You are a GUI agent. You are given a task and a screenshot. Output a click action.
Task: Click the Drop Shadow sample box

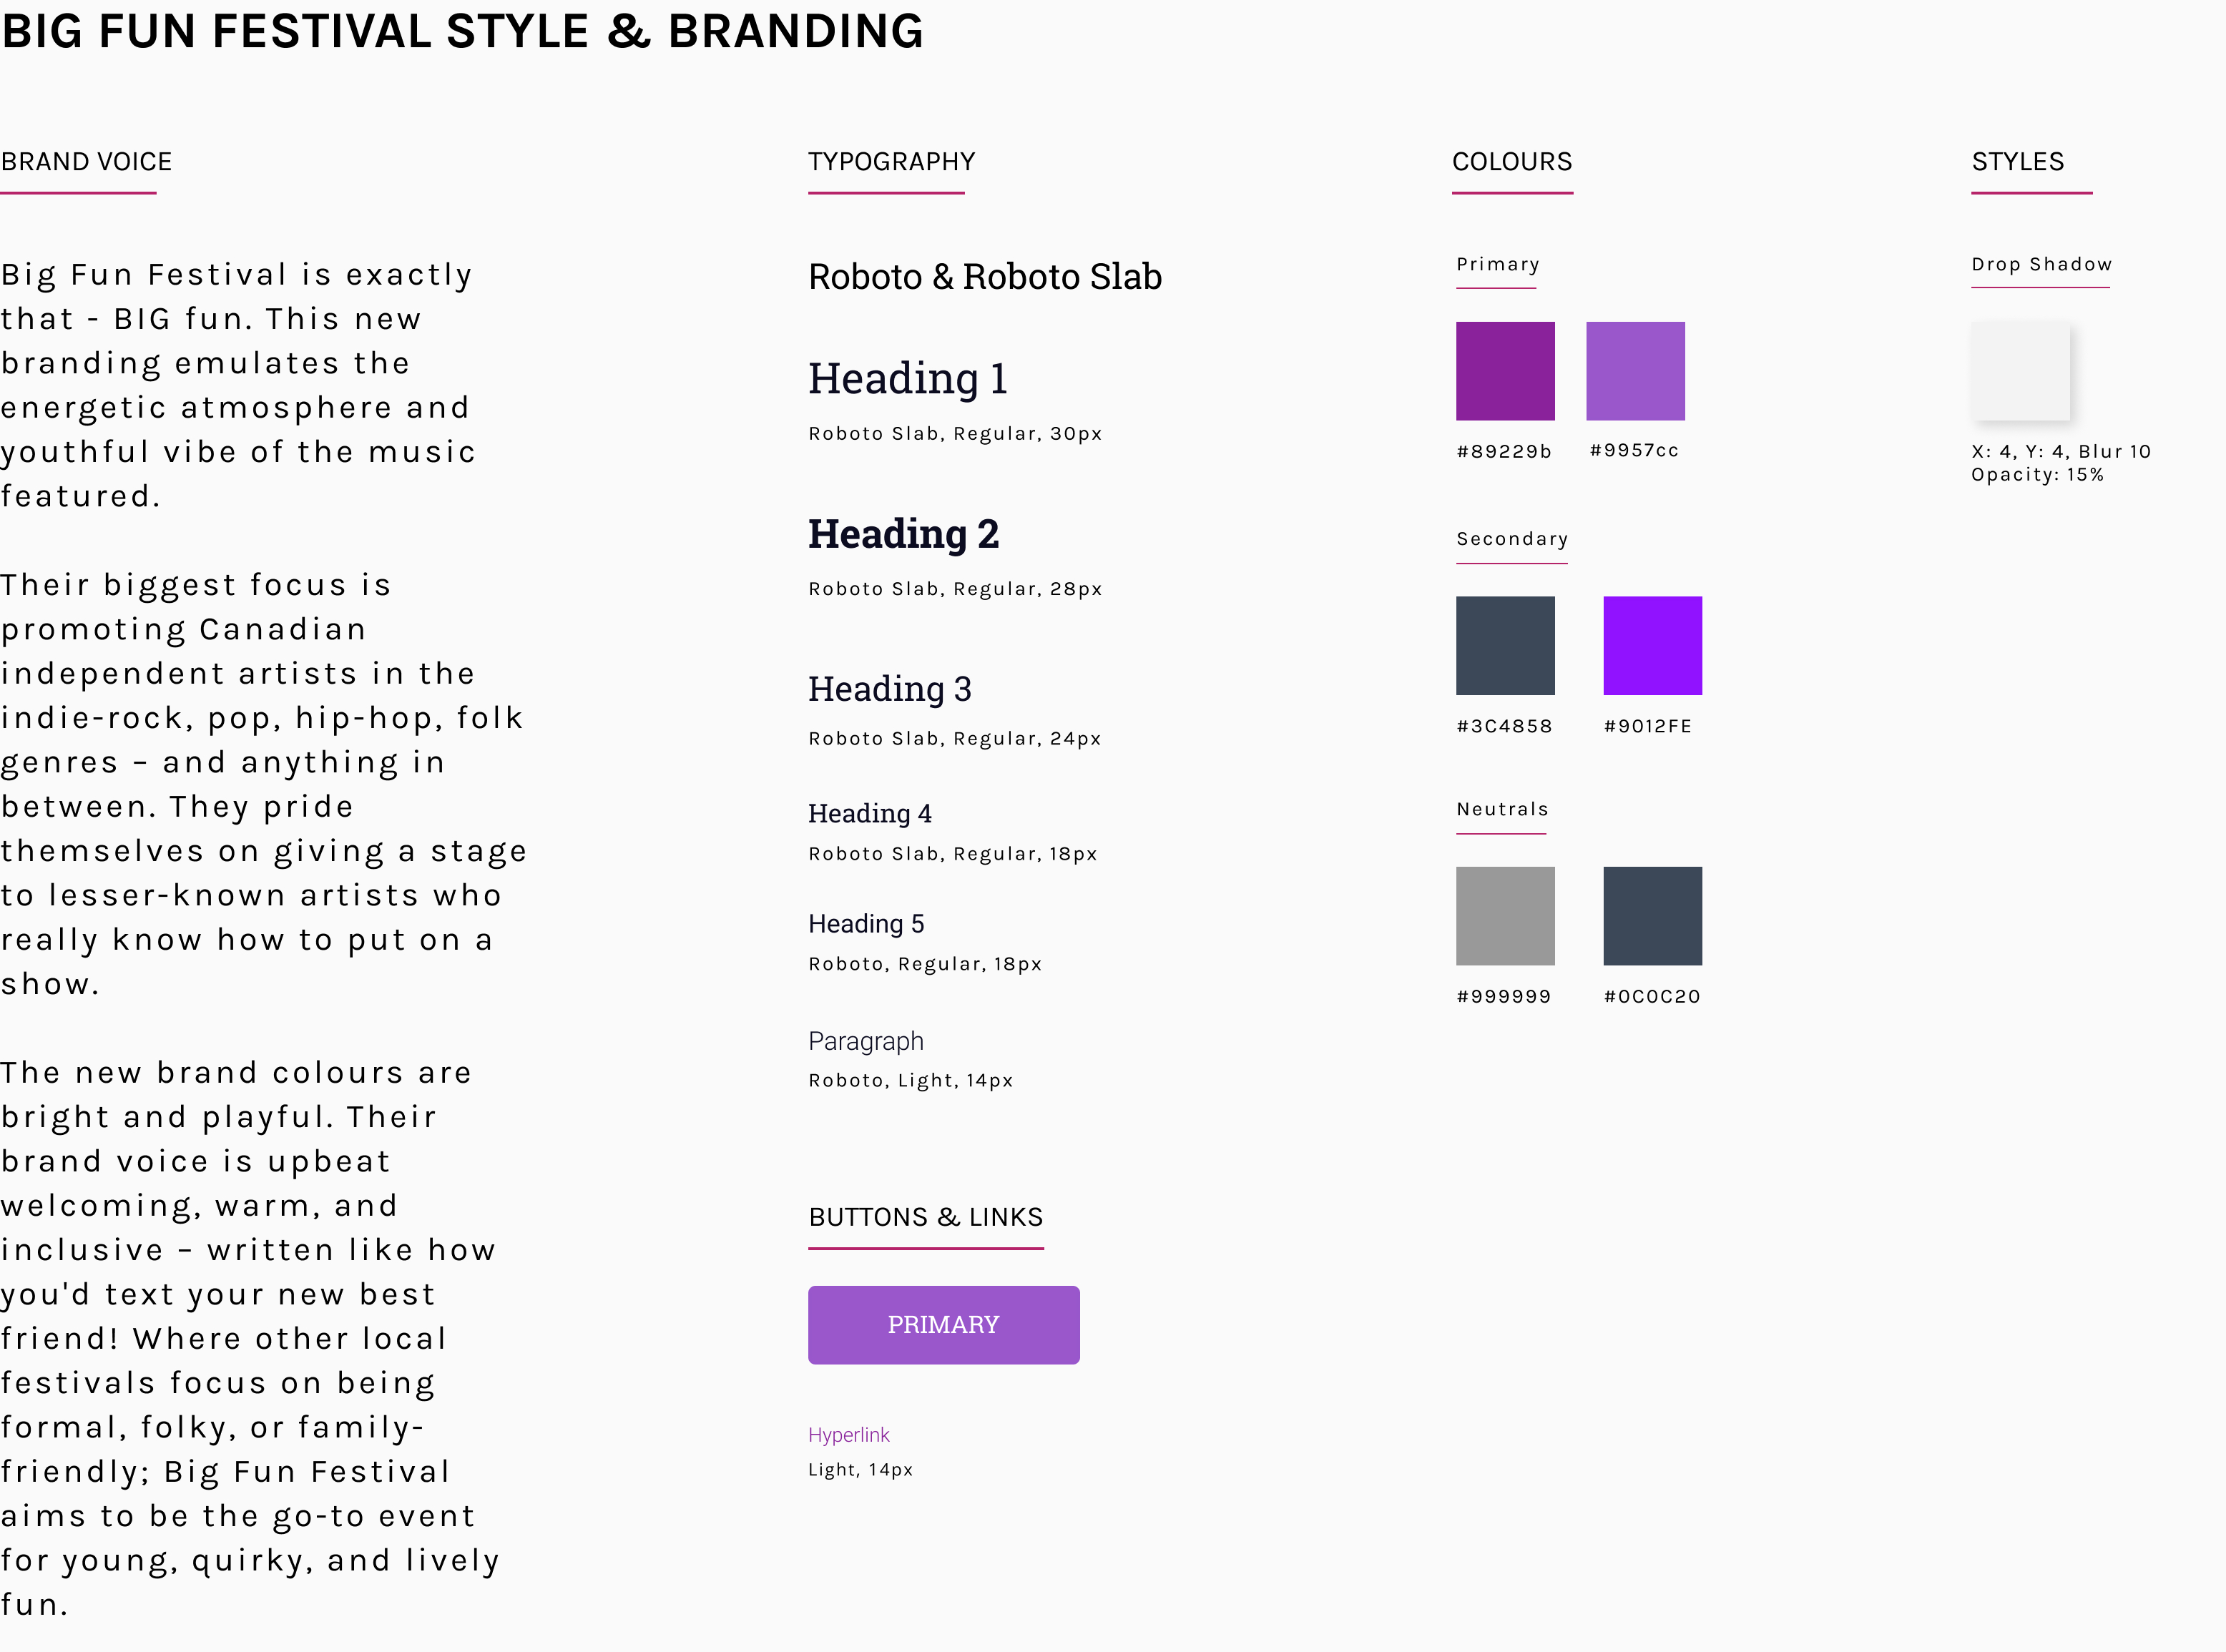click(2020, 371)
